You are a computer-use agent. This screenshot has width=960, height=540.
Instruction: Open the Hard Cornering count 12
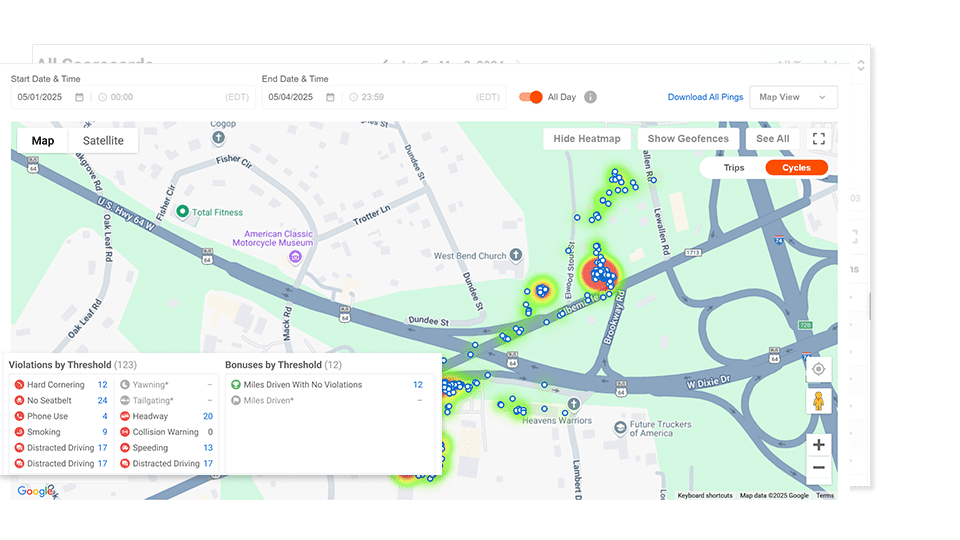pos(102,384)
